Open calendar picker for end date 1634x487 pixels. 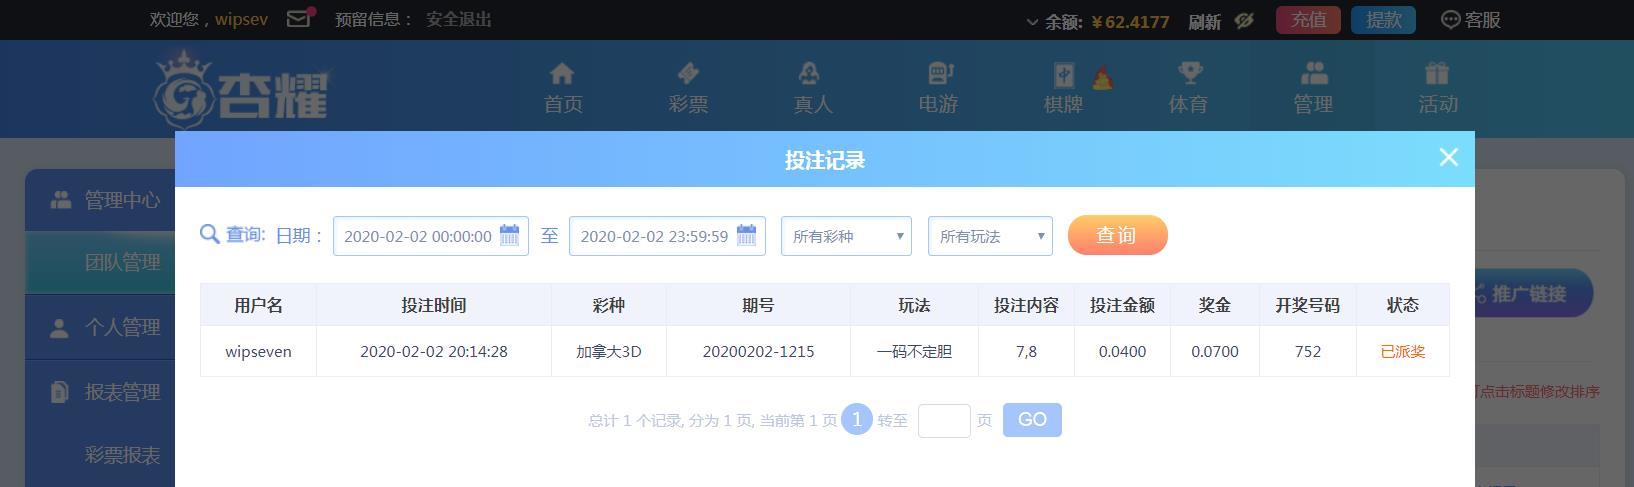pos(746,236)
